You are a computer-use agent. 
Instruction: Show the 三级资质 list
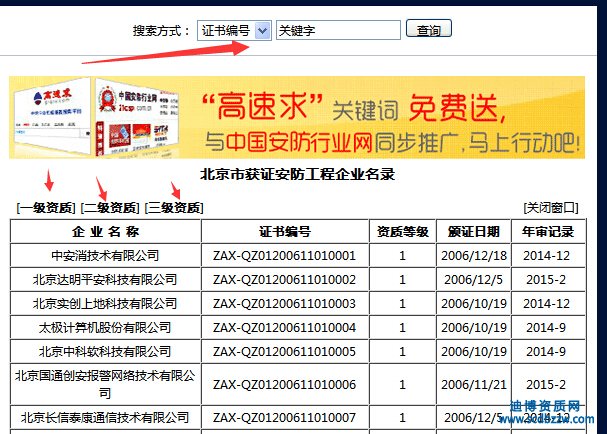click(x=174, y=208)
